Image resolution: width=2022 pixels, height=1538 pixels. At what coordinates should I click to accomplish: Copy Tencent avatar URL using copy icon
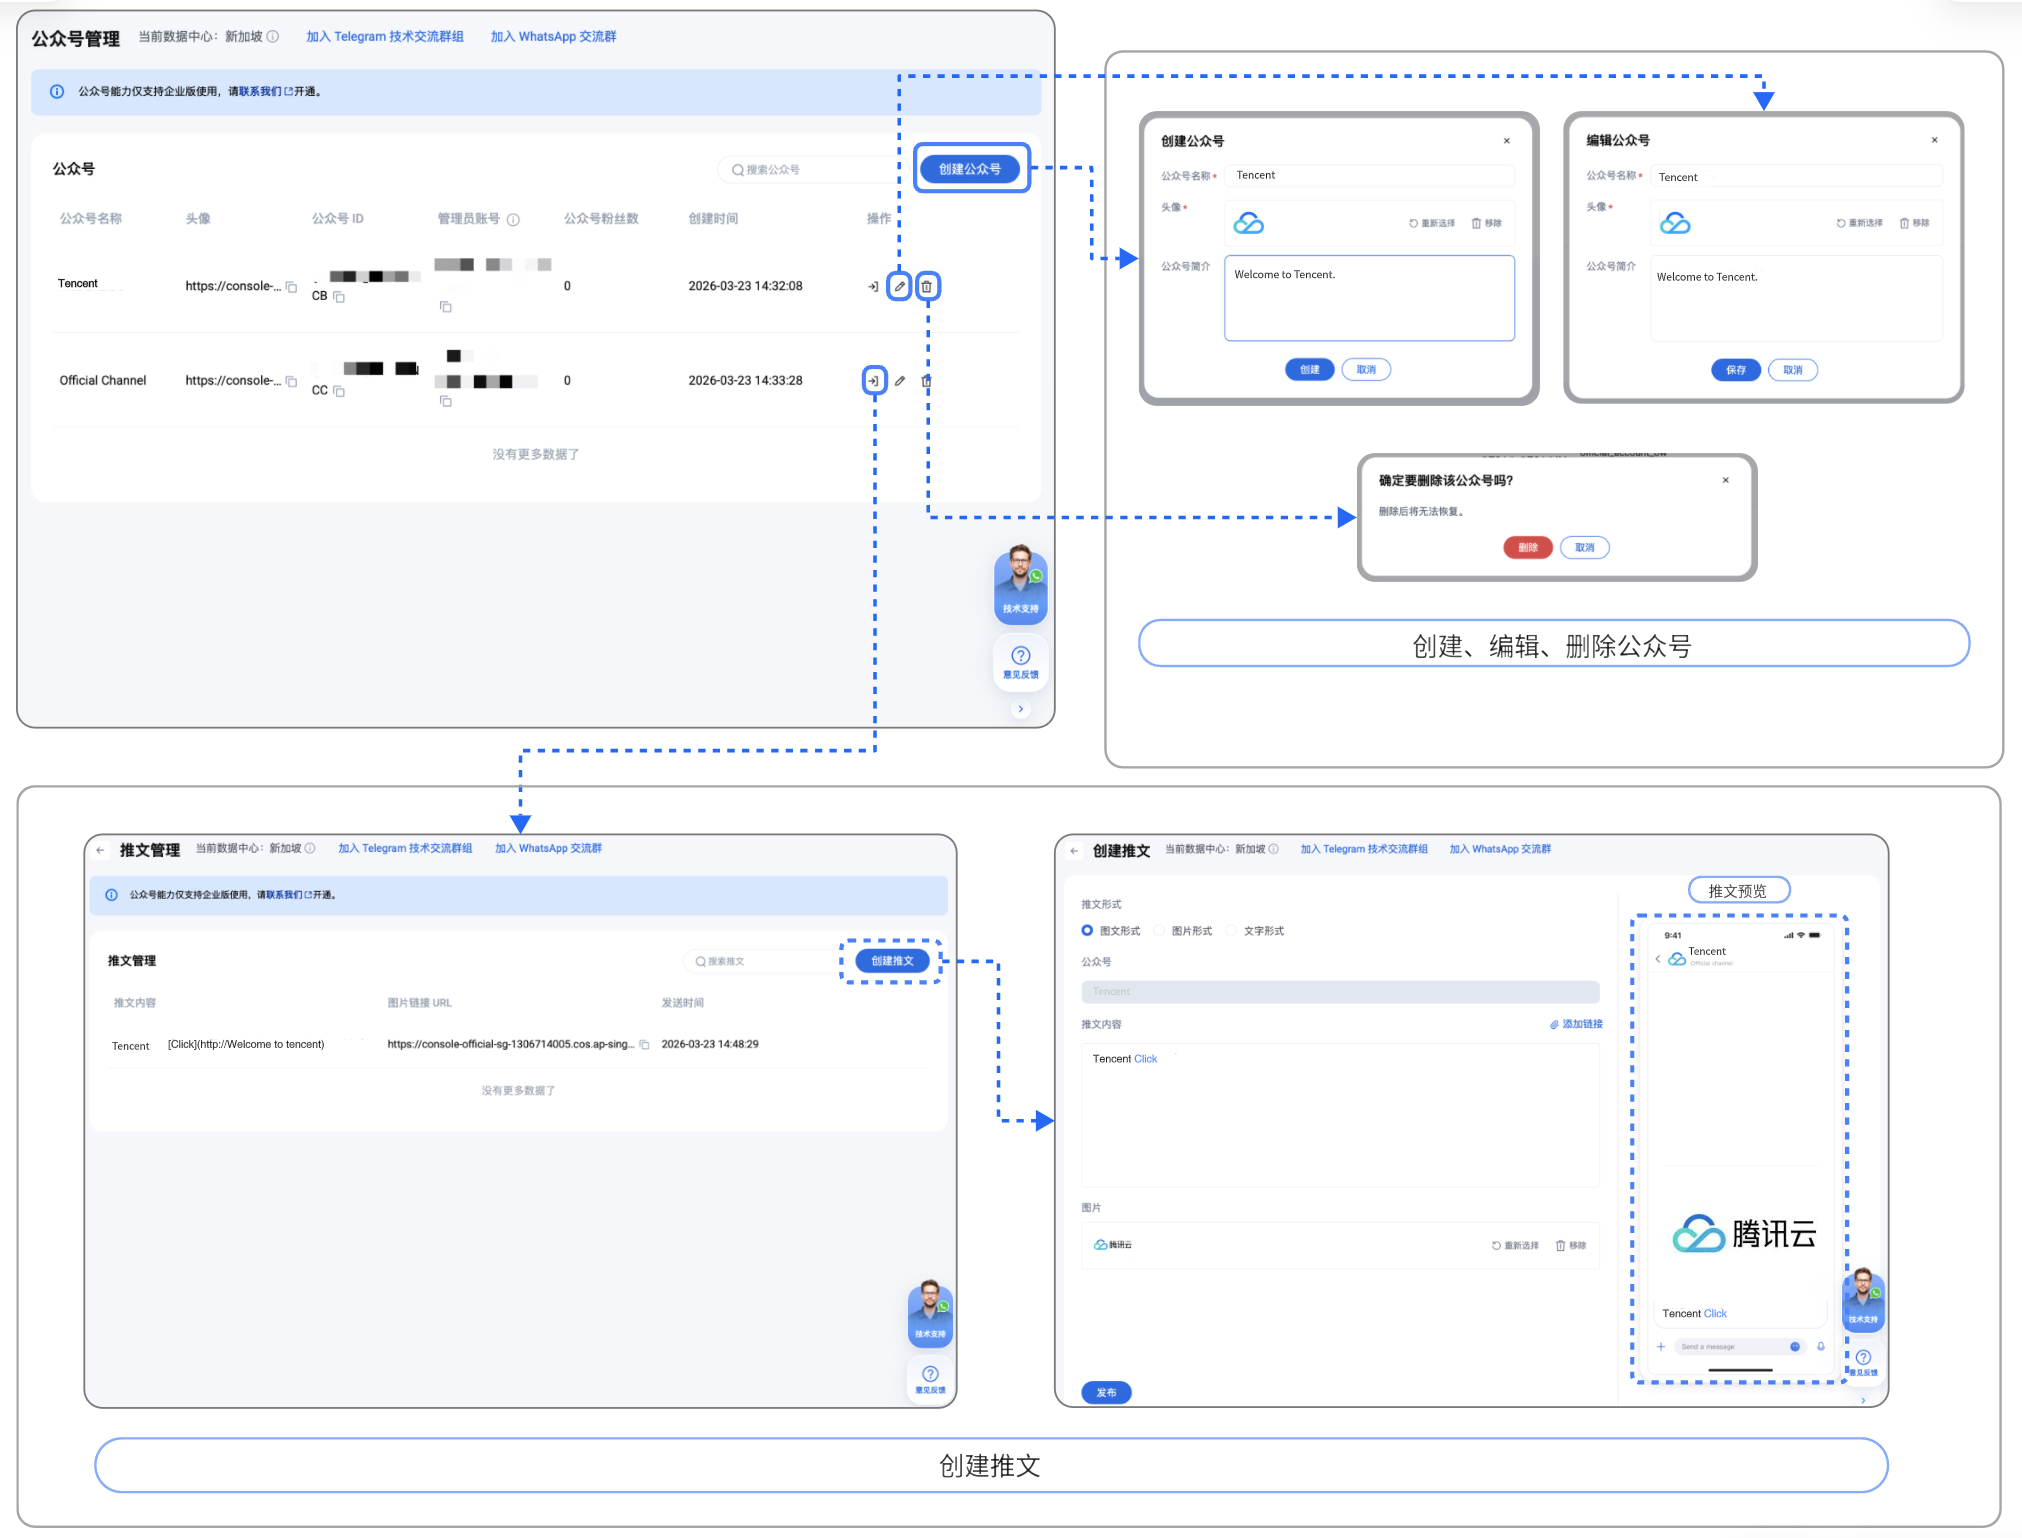click(291, 287)
